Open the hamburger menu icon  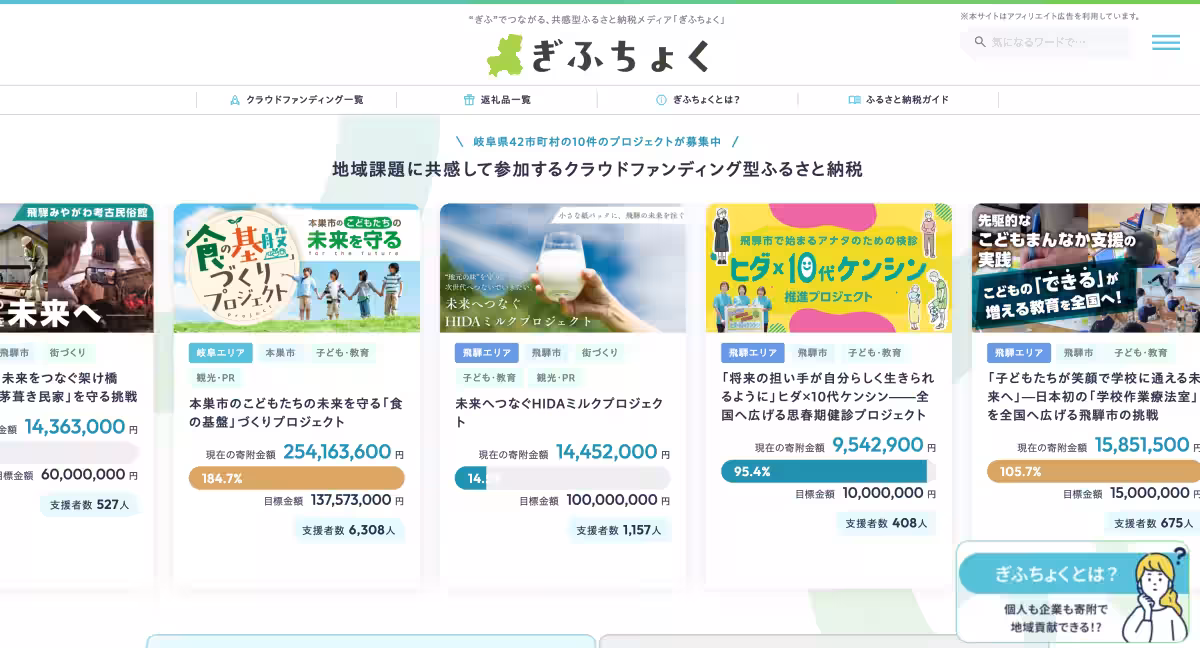1165,42
